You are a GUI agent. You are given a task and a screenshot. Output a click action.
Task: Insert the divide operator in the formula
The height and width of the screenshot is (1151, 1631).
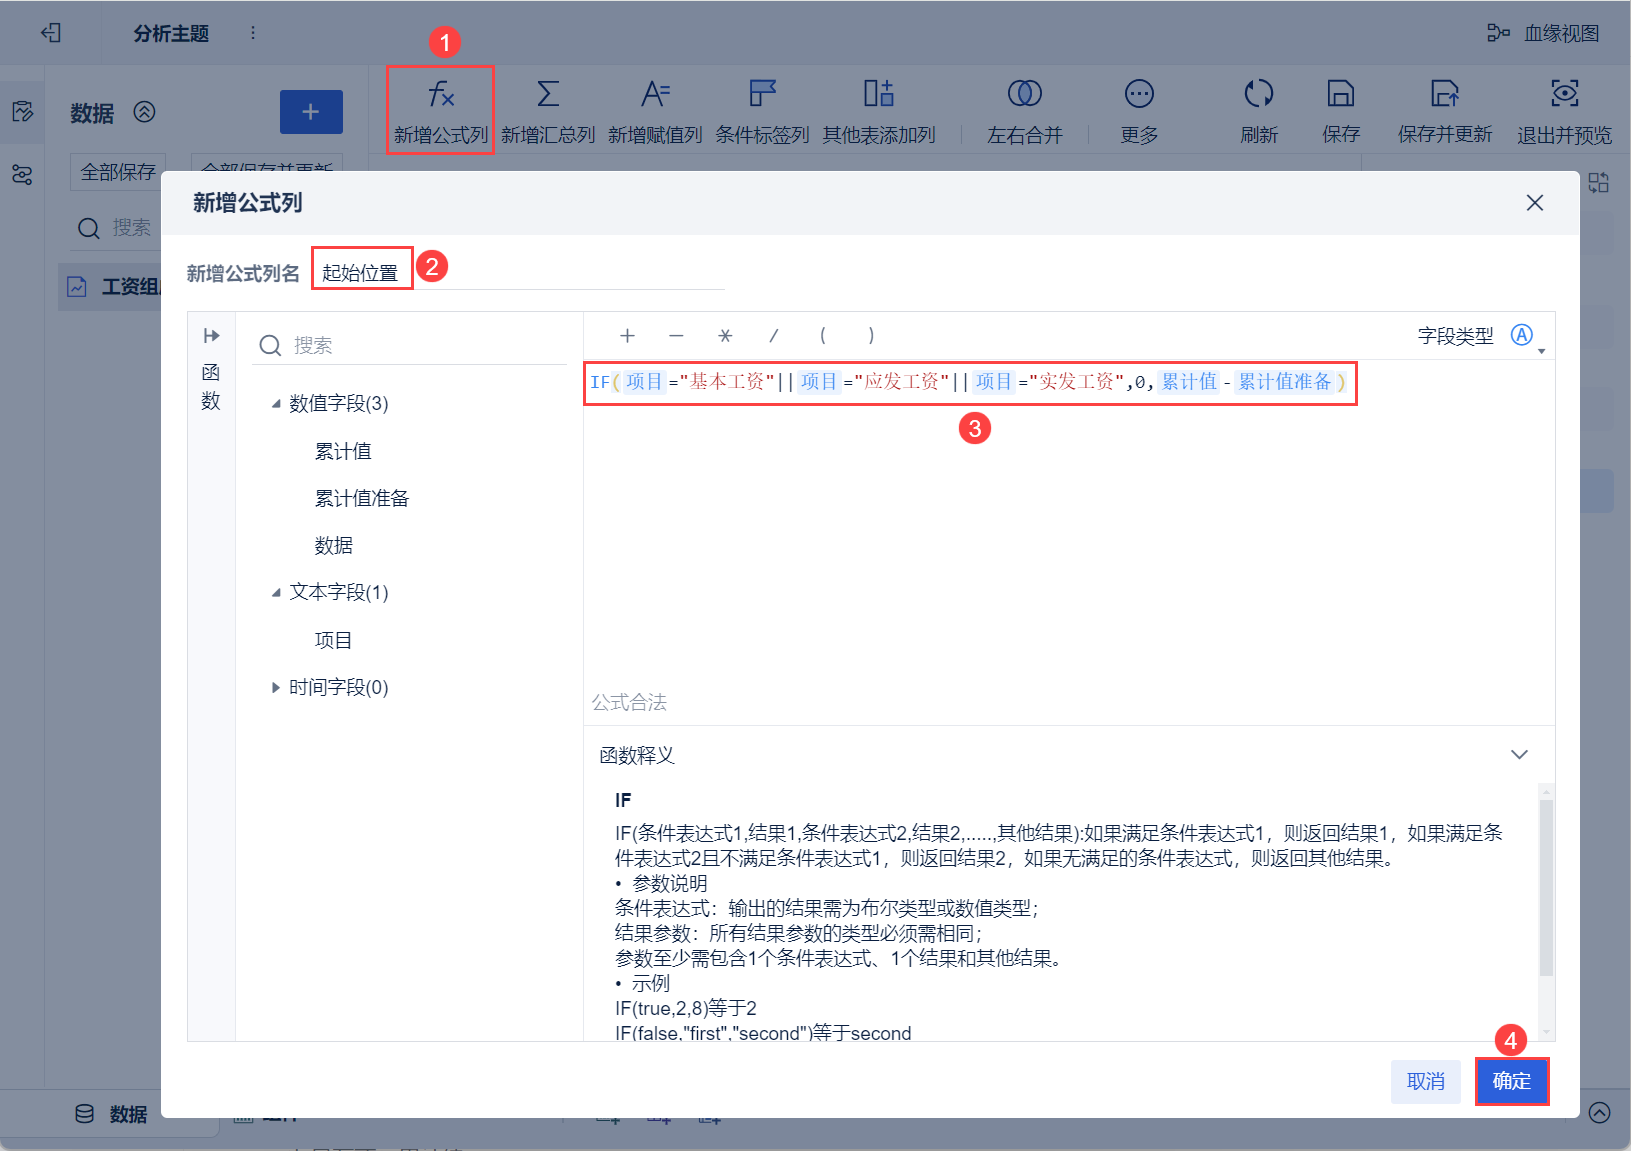coord(773,336)
